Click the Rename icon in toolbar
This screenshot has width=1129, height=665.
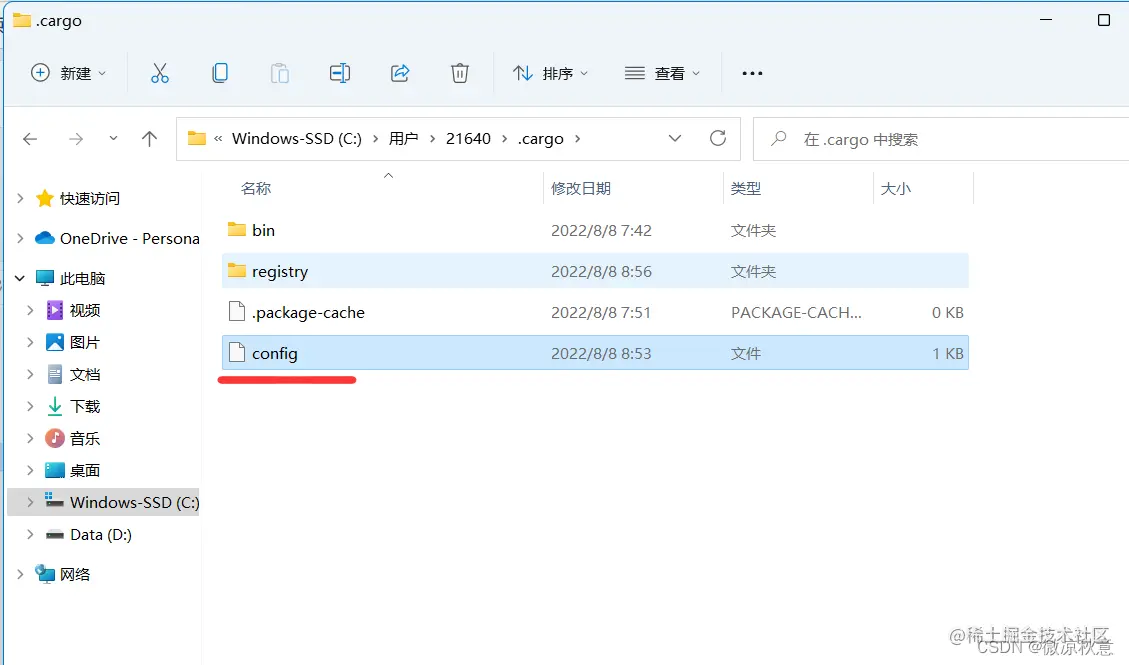[340, 73]
